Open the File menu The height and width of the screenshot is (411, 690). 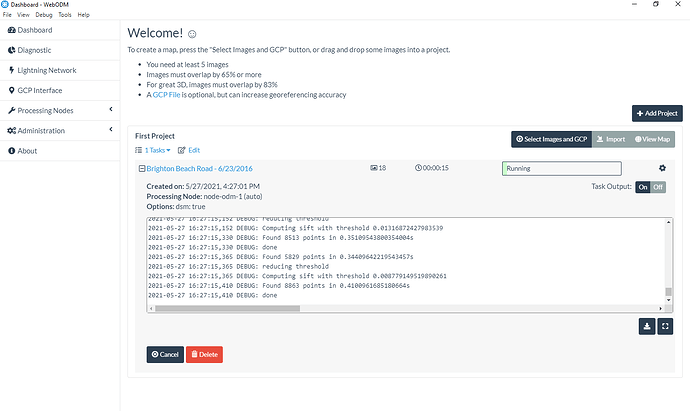(7, 15)
